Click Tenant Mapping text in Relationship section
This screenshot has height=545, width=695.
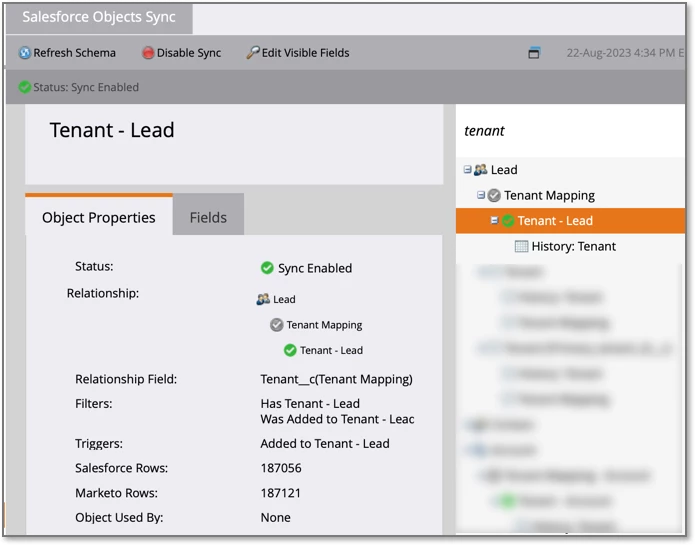tap(324, 325)
